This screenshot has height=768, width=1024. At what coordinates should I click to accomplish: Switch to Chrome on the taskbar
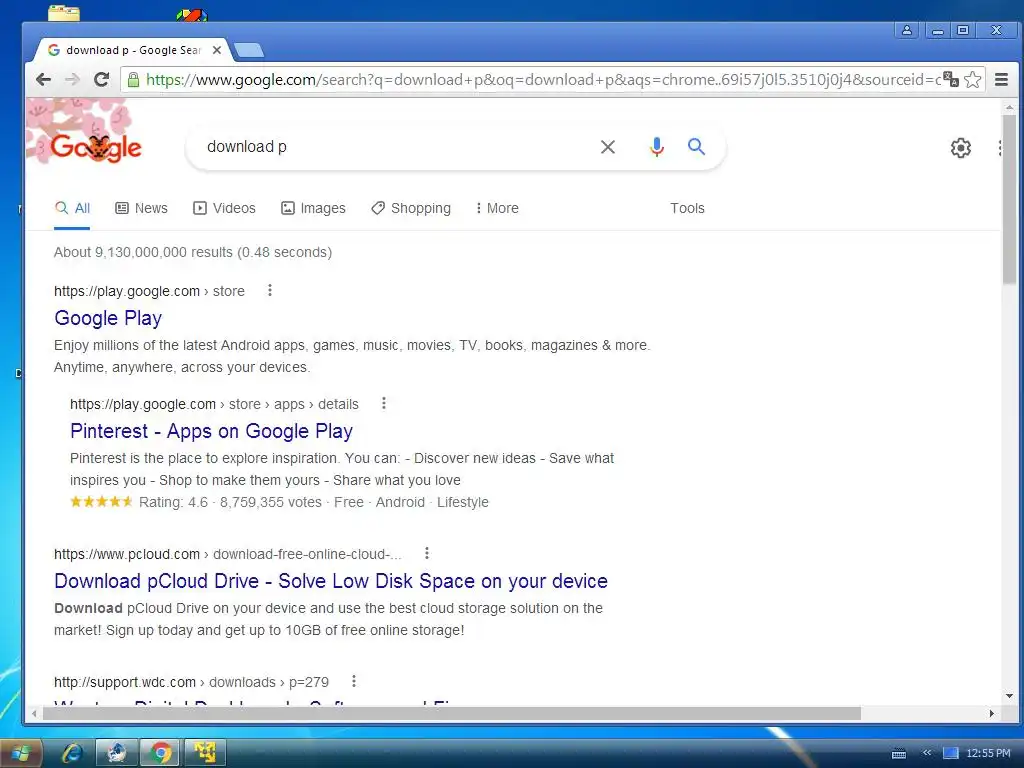pyautogui.click(x=161, y=753)
